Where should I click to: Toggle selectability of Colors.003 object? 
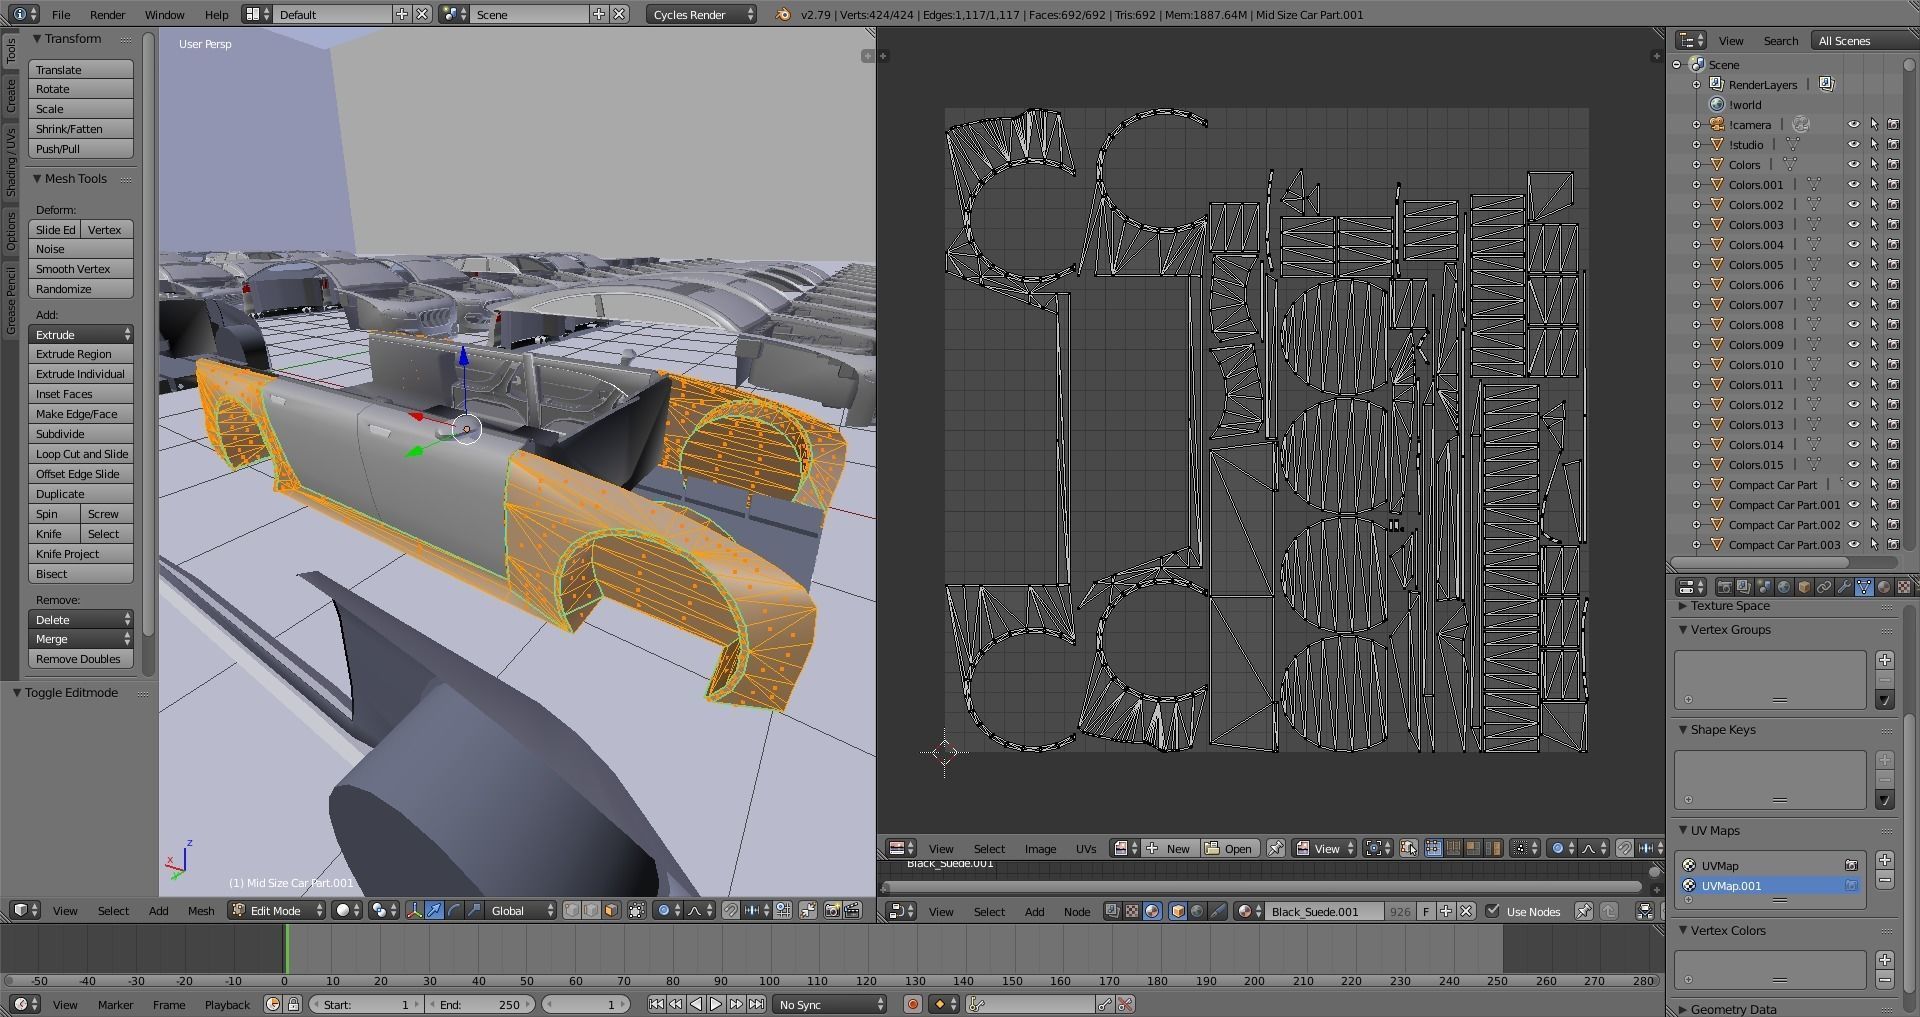click(1874, 225)
